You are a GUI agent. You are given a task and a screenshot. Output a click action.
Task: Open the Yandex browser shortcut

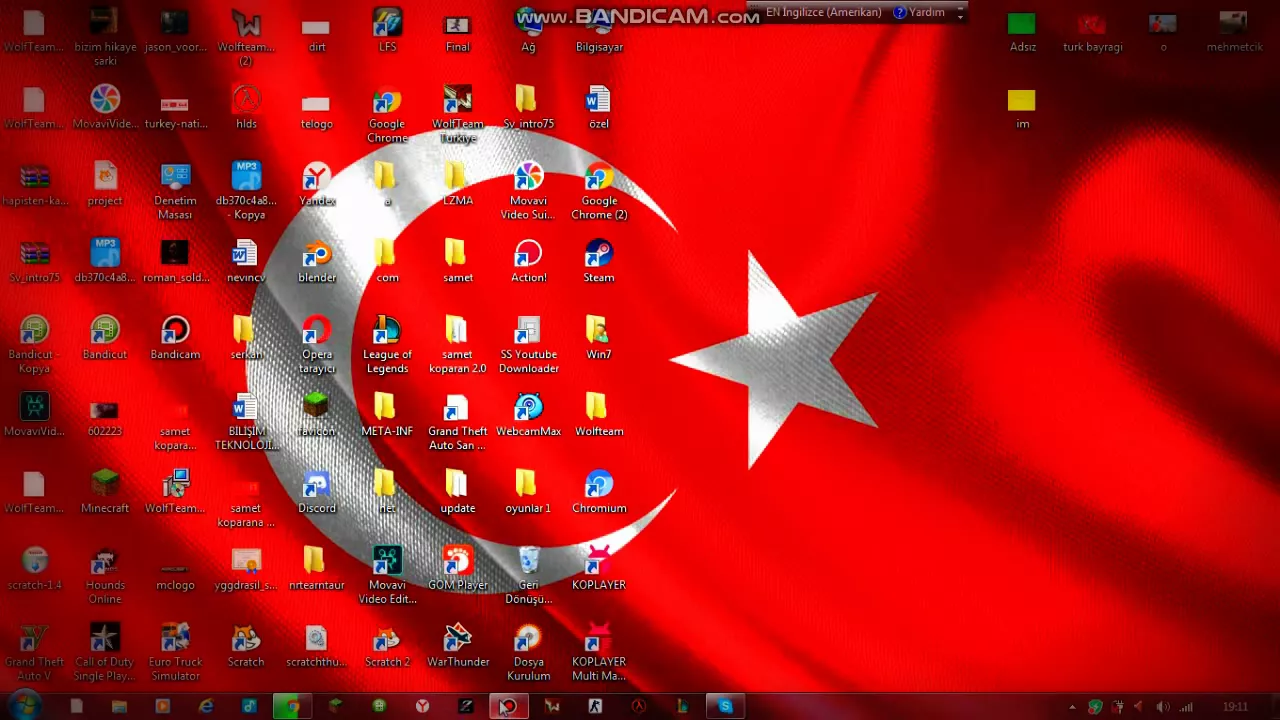(x=317, y=184)
